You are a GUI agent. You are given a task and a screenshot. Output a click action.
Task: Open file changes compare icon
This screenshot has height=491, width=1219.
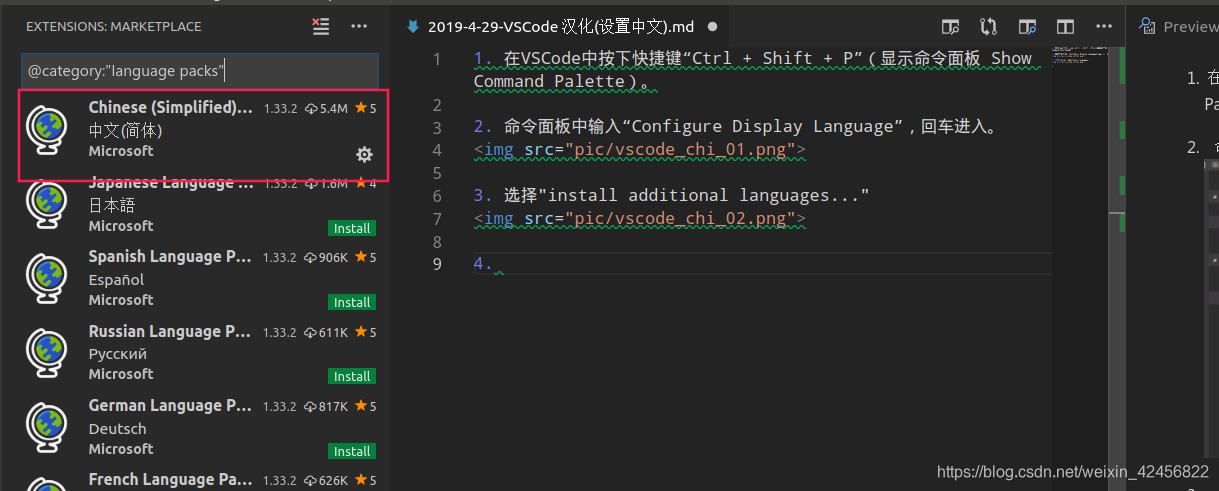pos(989,27)
